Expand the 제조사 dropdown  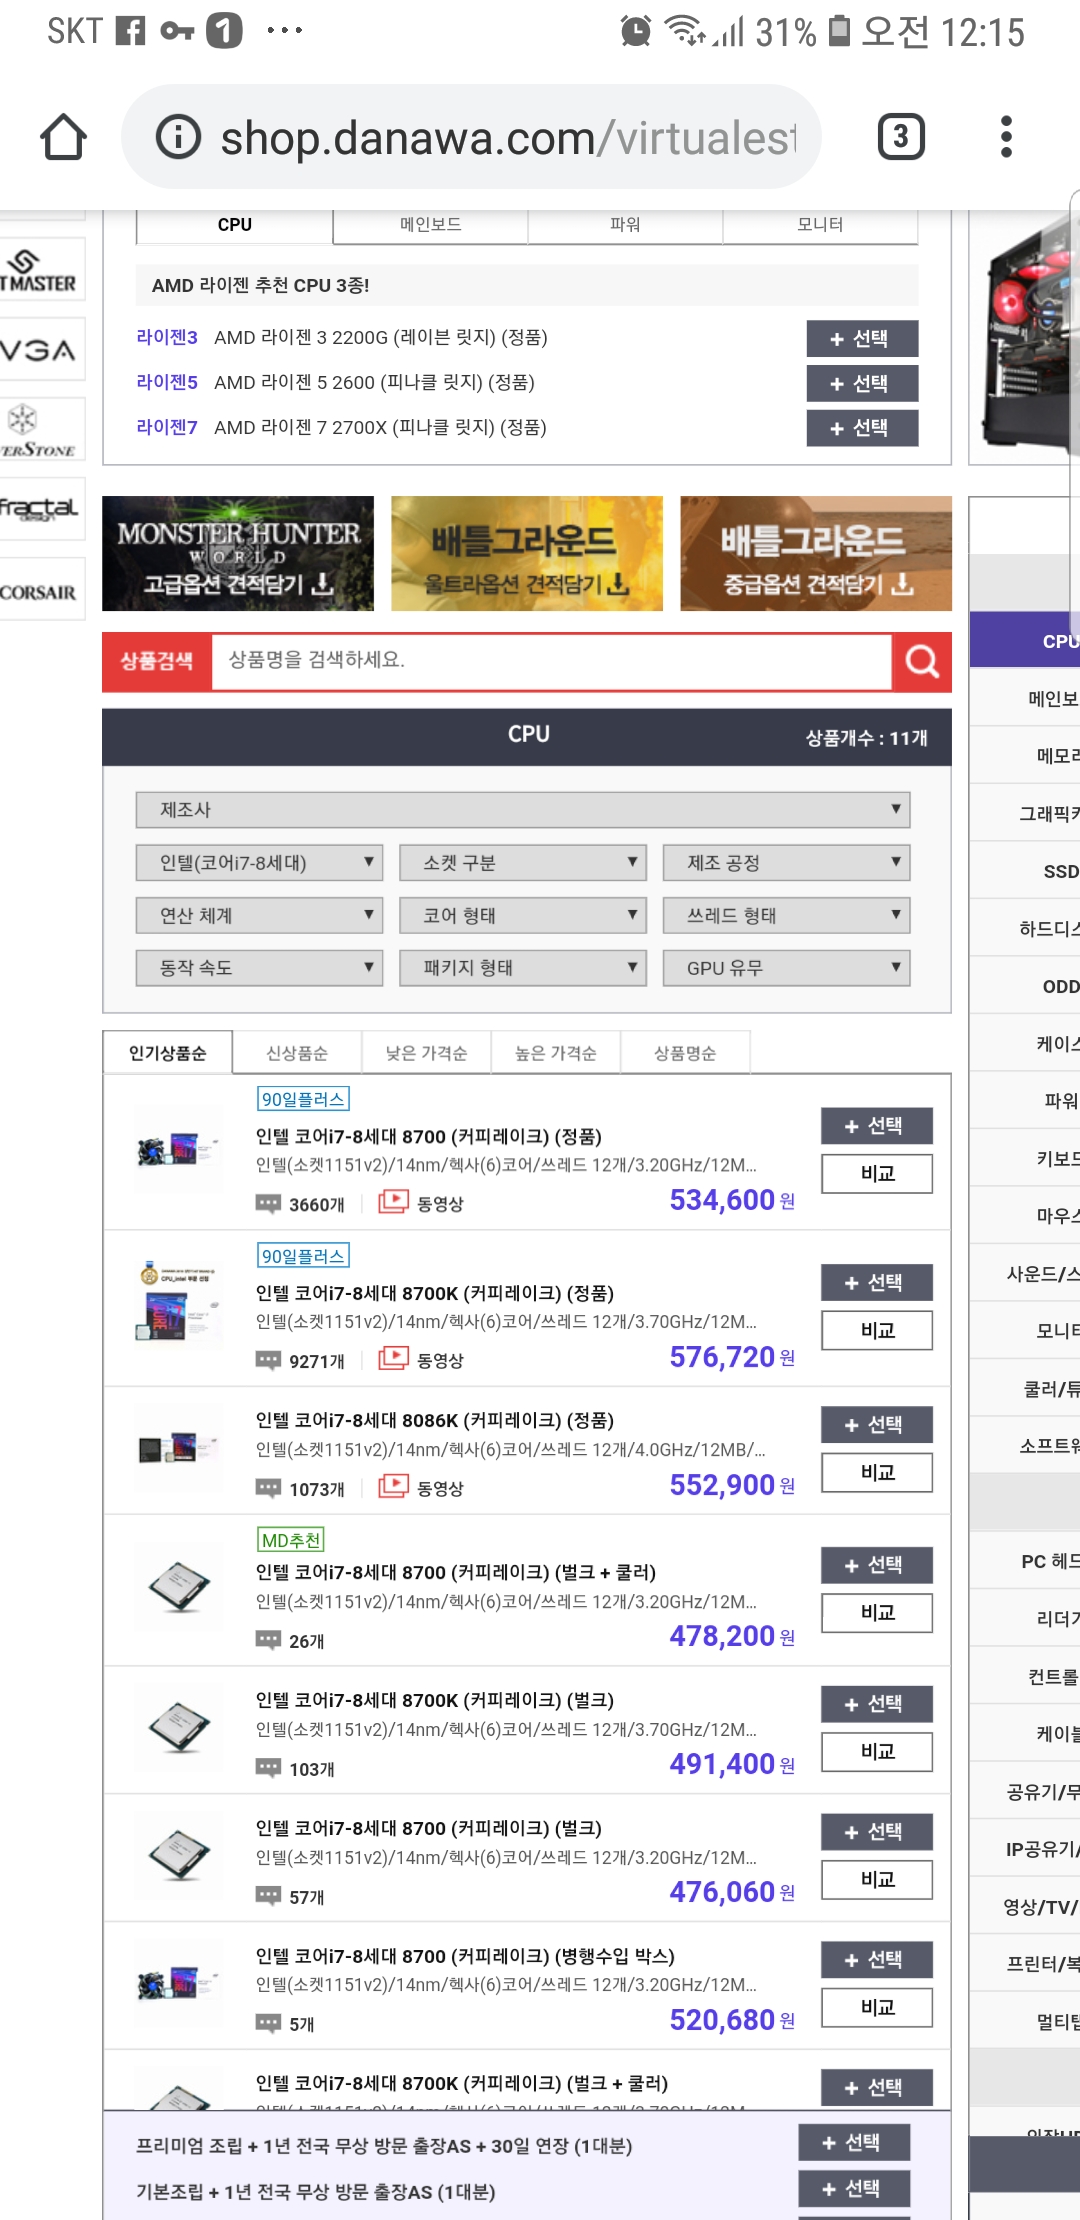522,810
